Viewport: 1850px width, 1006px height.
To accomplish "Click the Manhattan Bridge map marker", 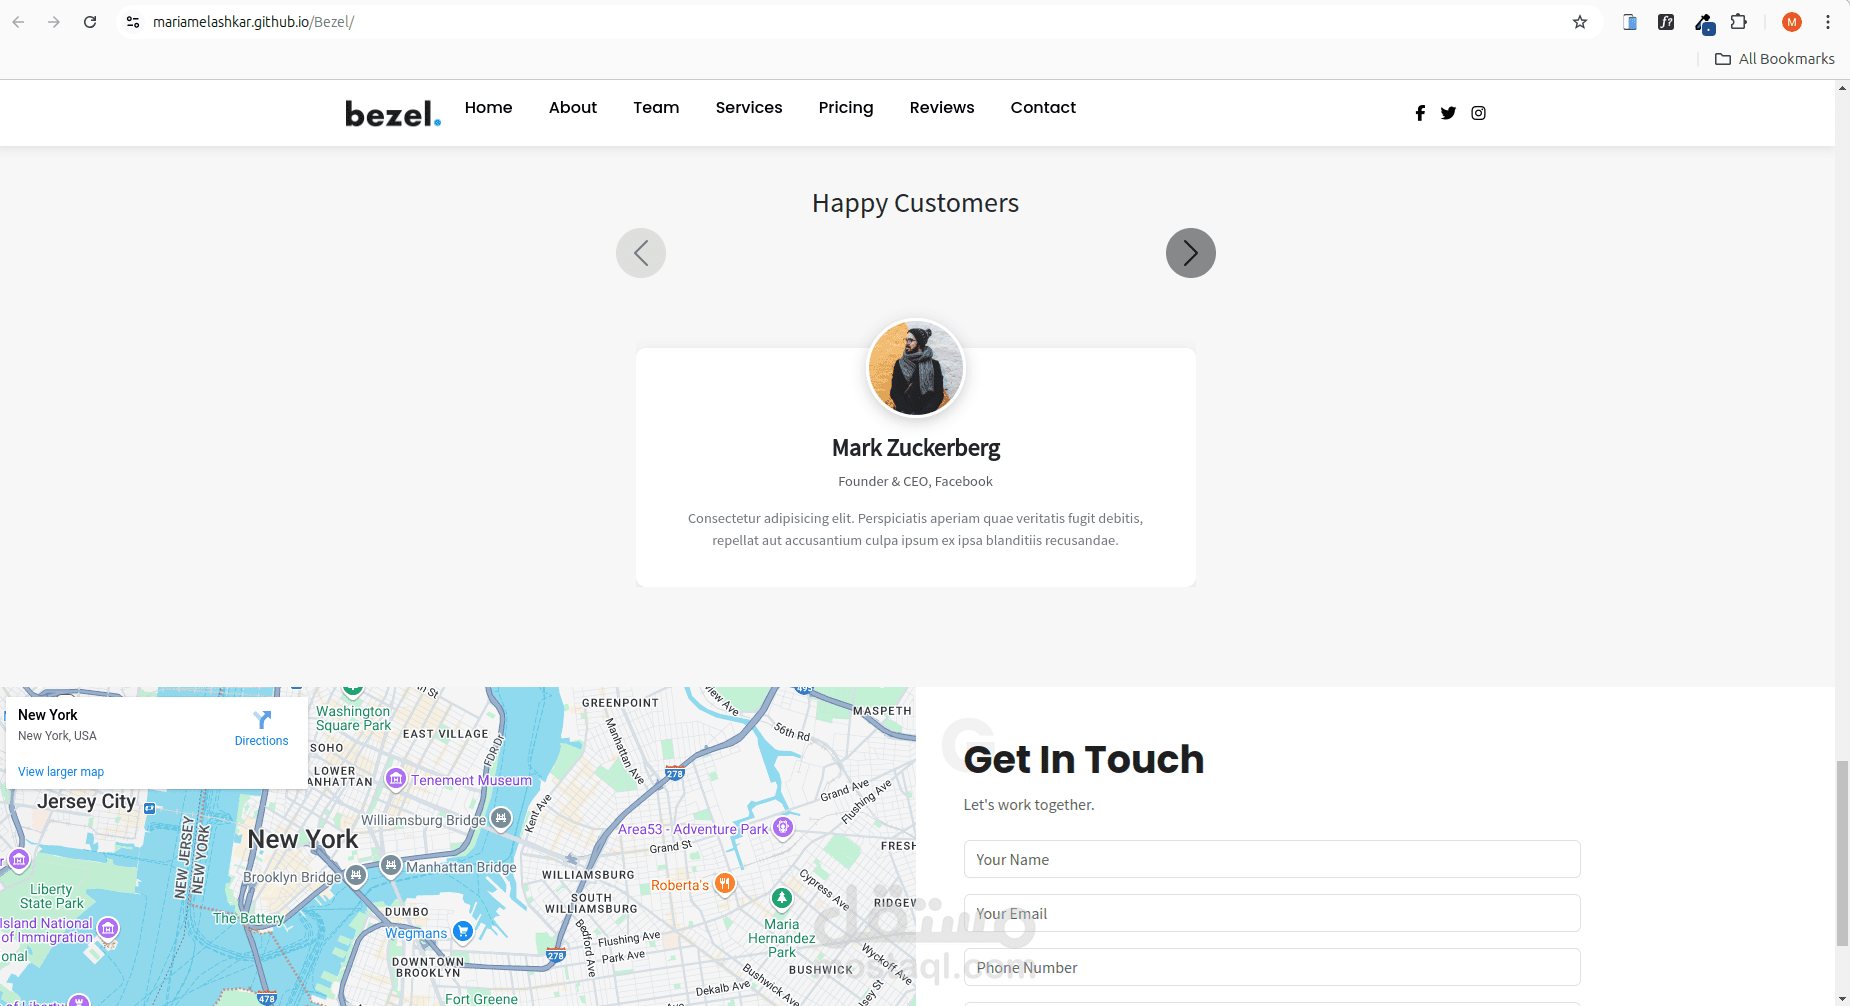I will click(x=391, y=865).
